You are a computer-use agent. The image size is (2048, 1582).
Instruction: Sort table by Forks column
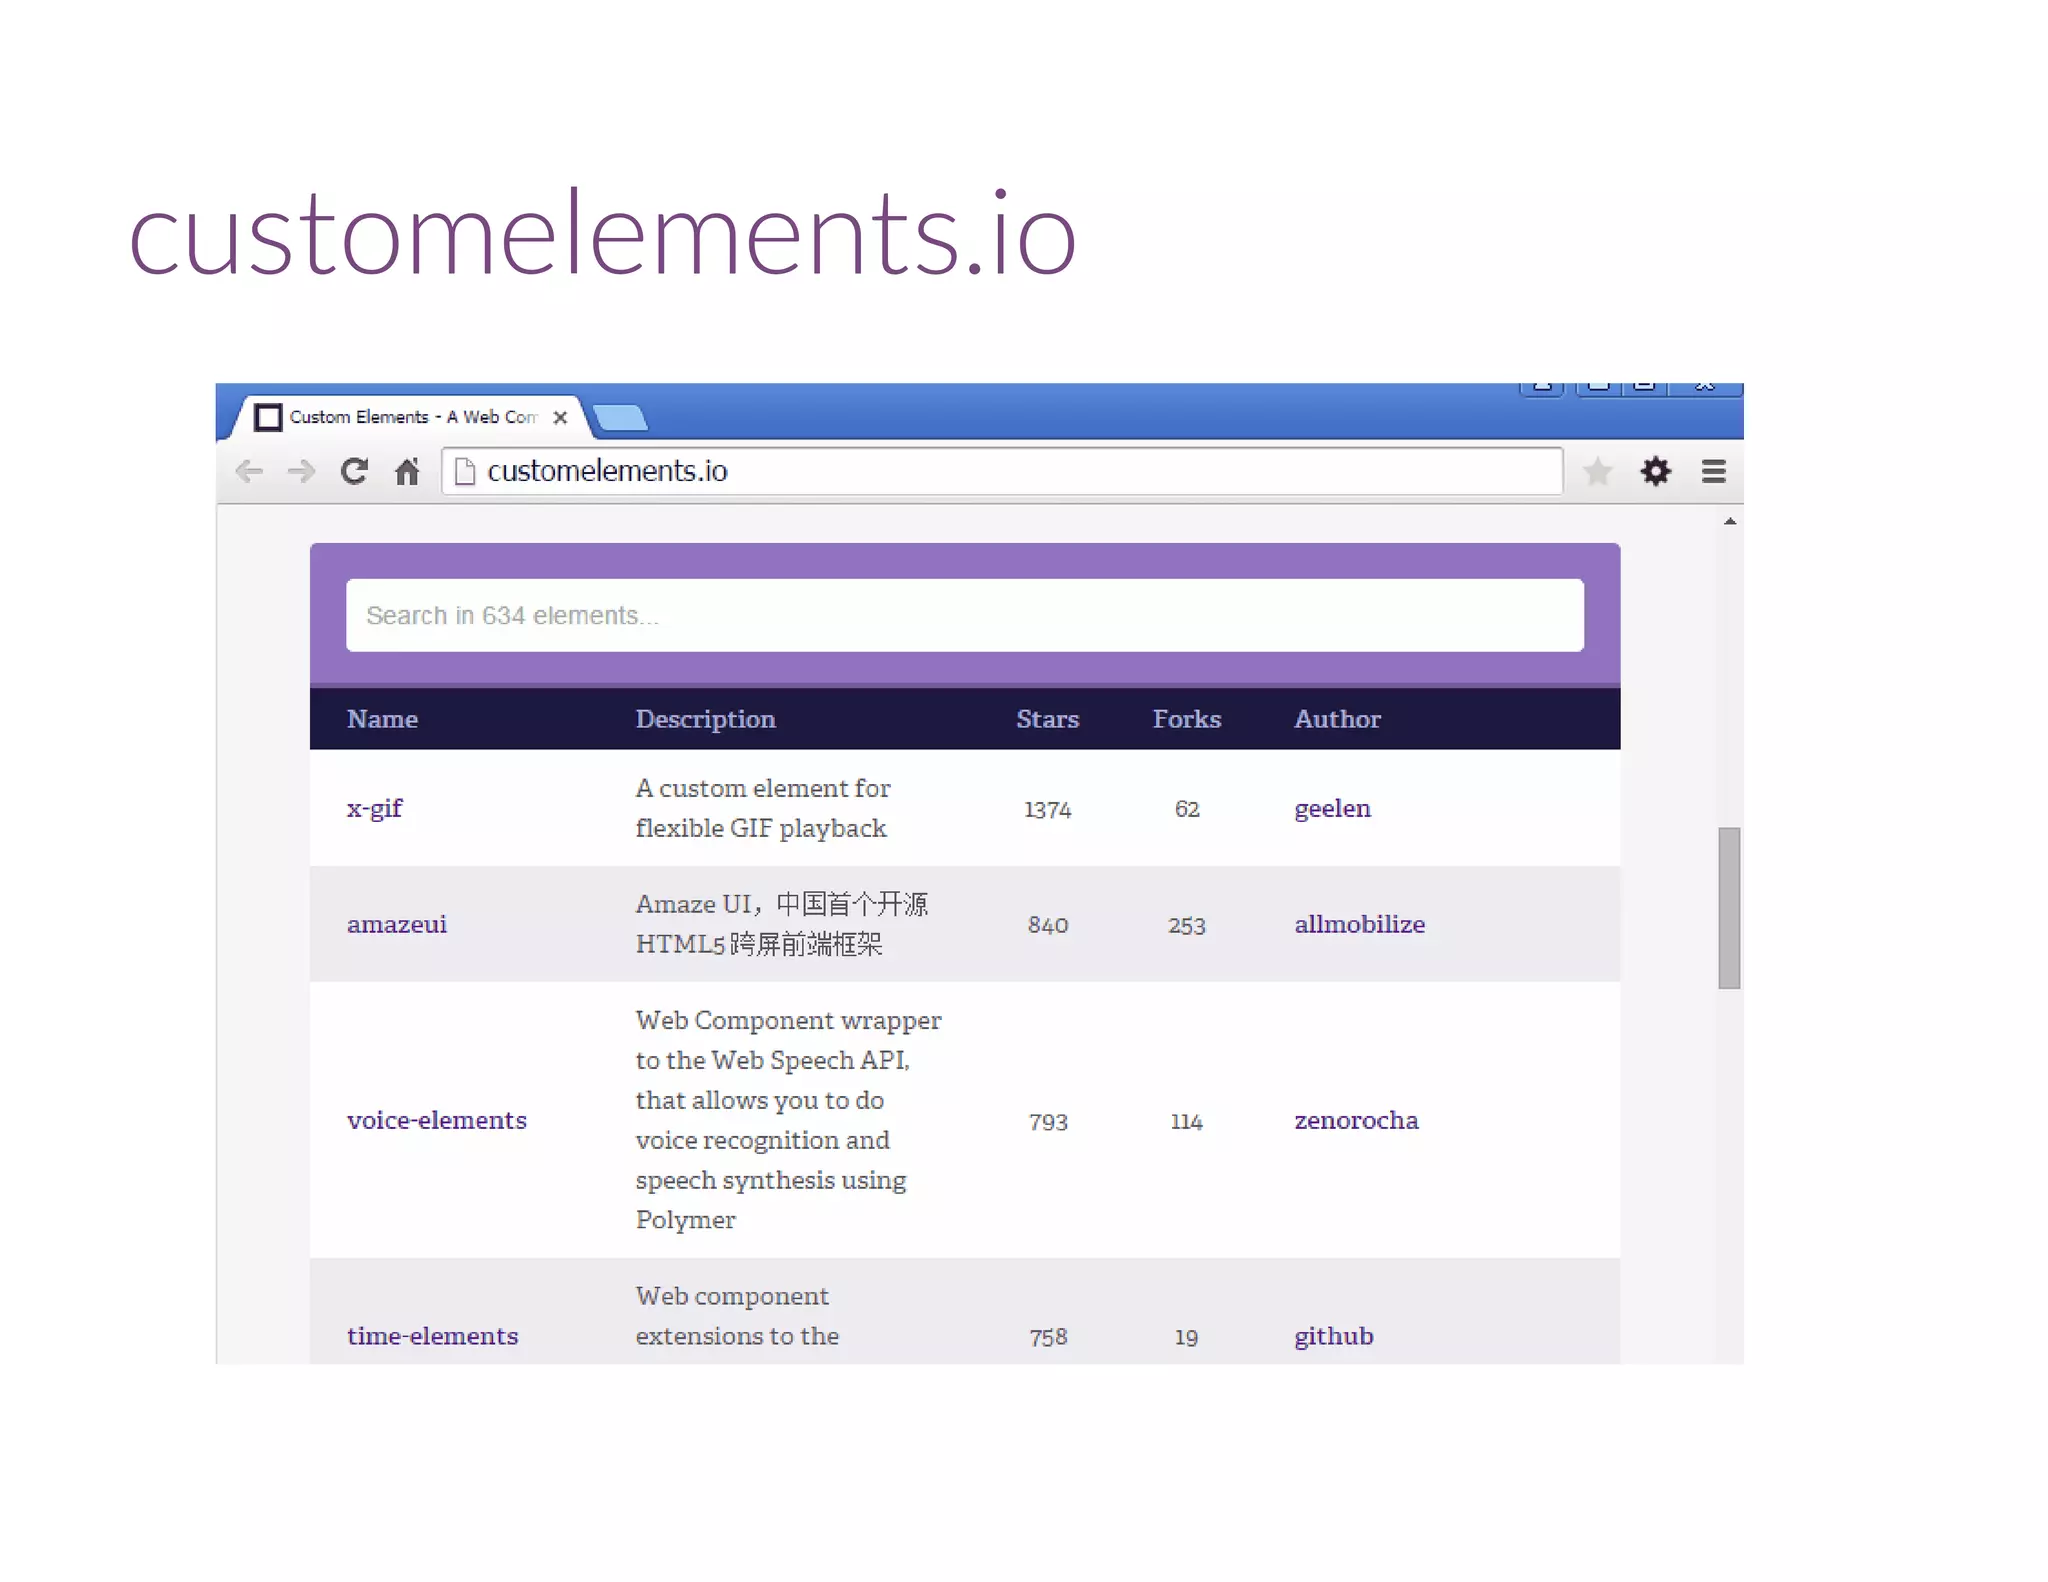click(1186, 719)
